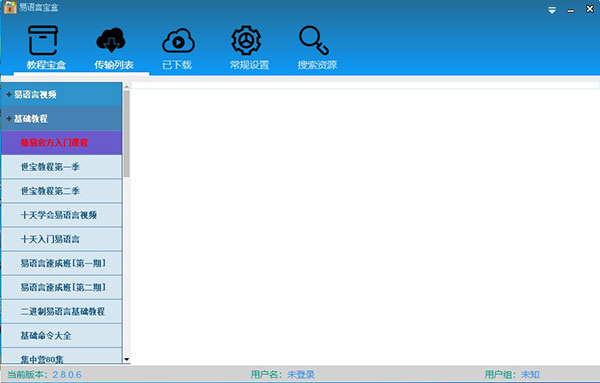The width and height of the screenshot is (600, 383).
Task: Click the 易语言宝盒 app logo icon
Action: click(10, 7)
